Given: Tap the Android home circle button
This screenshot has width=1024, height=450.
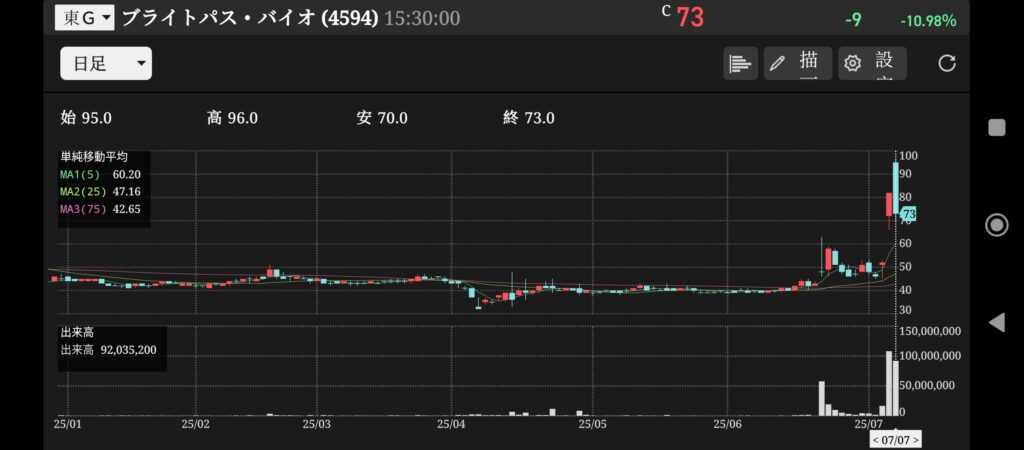Looking at the screenshot, I should pyautogui.click(x=997, y=225).
